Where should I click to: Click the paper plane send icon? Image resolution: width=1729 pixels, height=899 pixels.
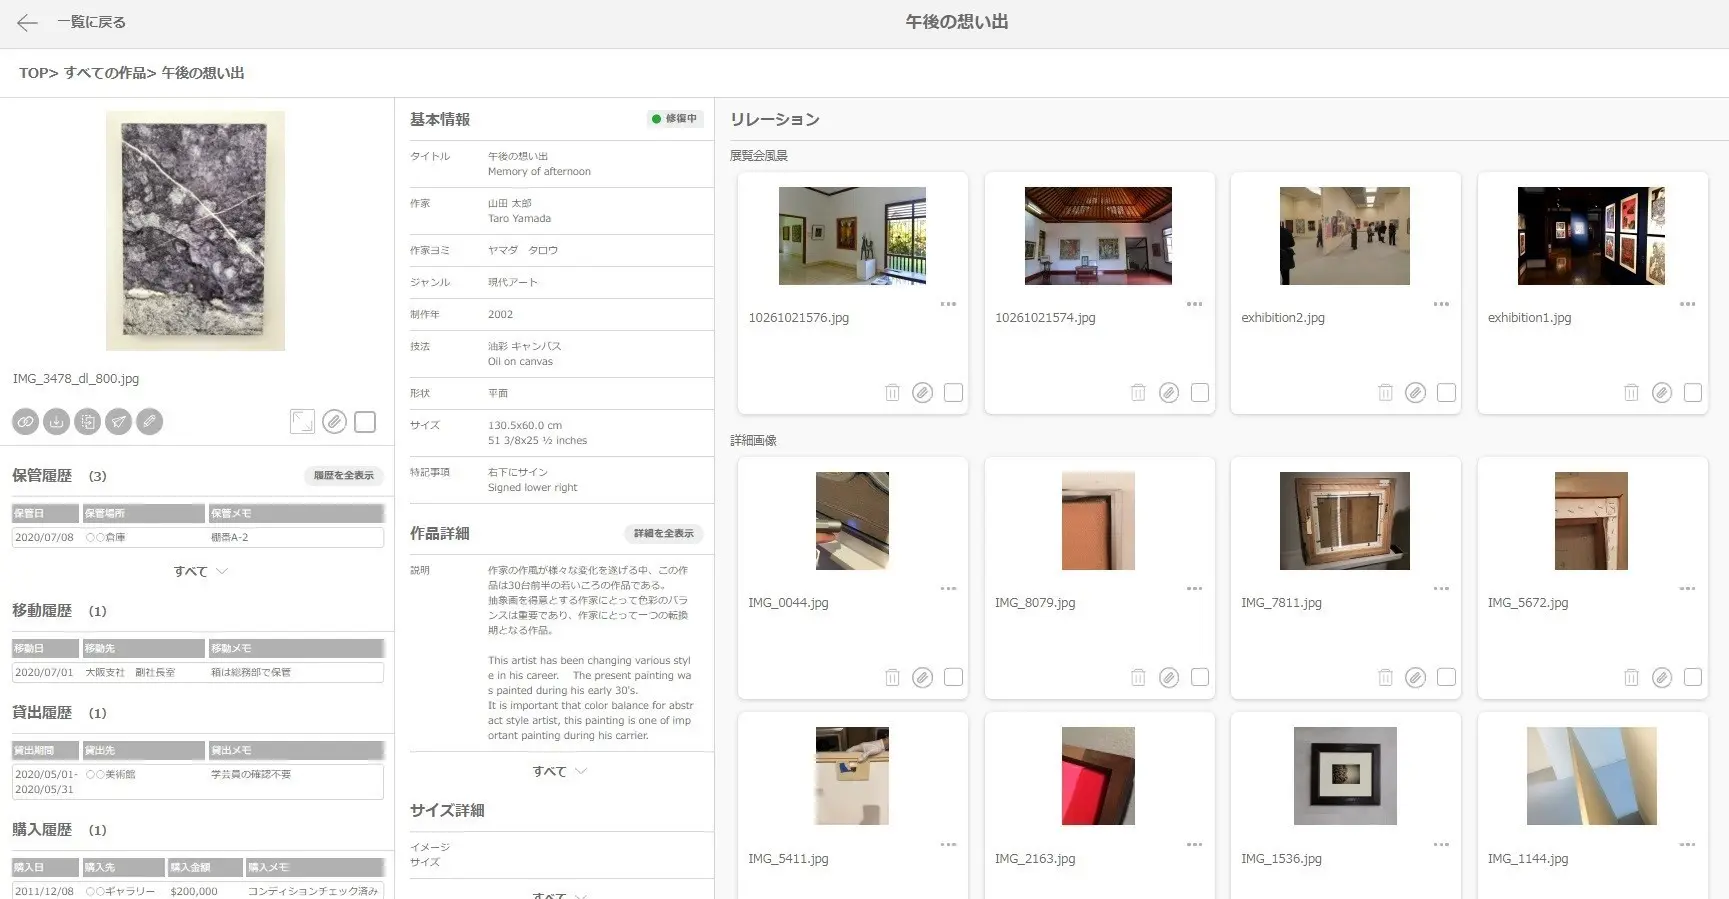coord(119,422)
